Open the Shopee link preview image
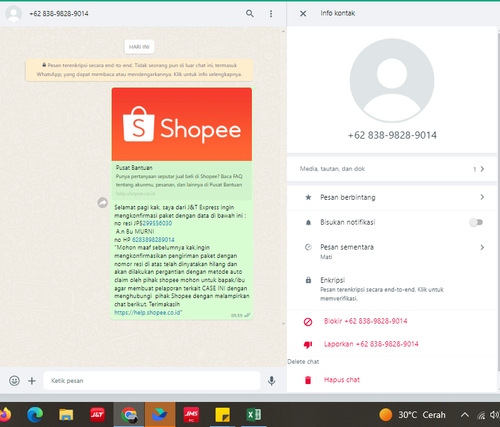The image size is (500, 427). coord(182,124)
